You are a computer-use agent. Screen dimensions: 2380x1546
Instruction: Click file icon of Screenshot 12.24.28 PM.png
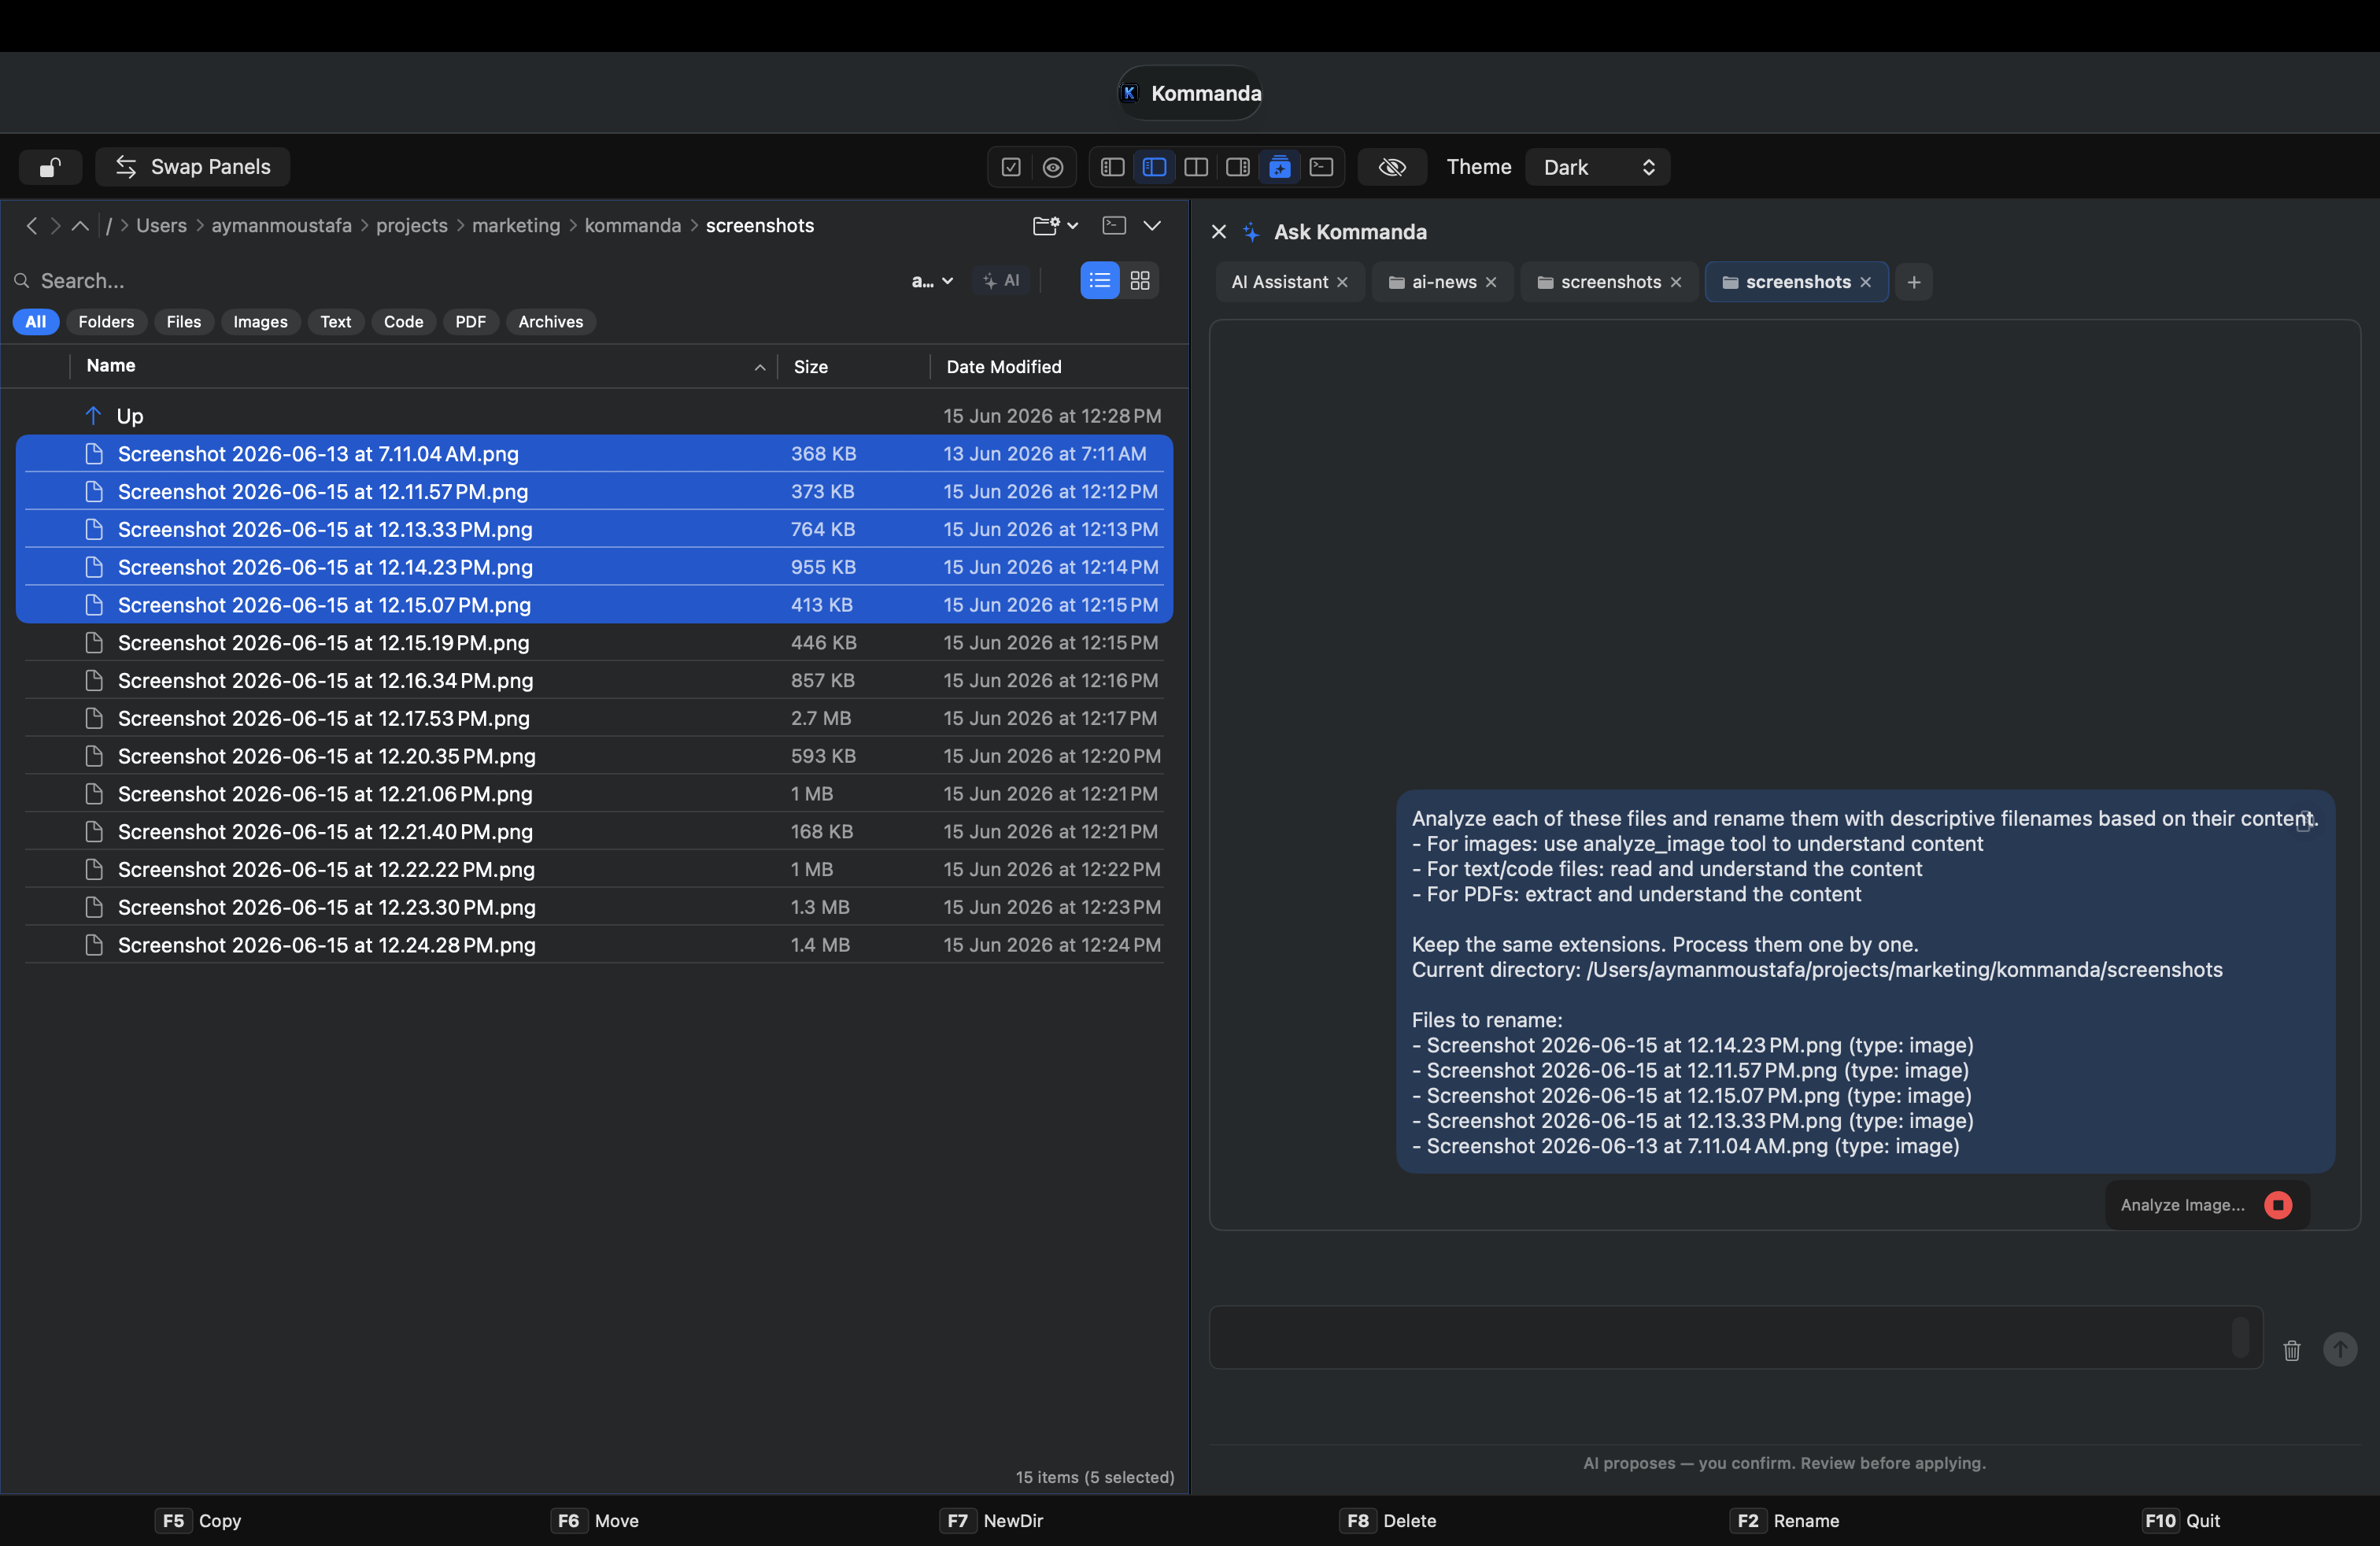pyautogui.click(x=94, y=945)
